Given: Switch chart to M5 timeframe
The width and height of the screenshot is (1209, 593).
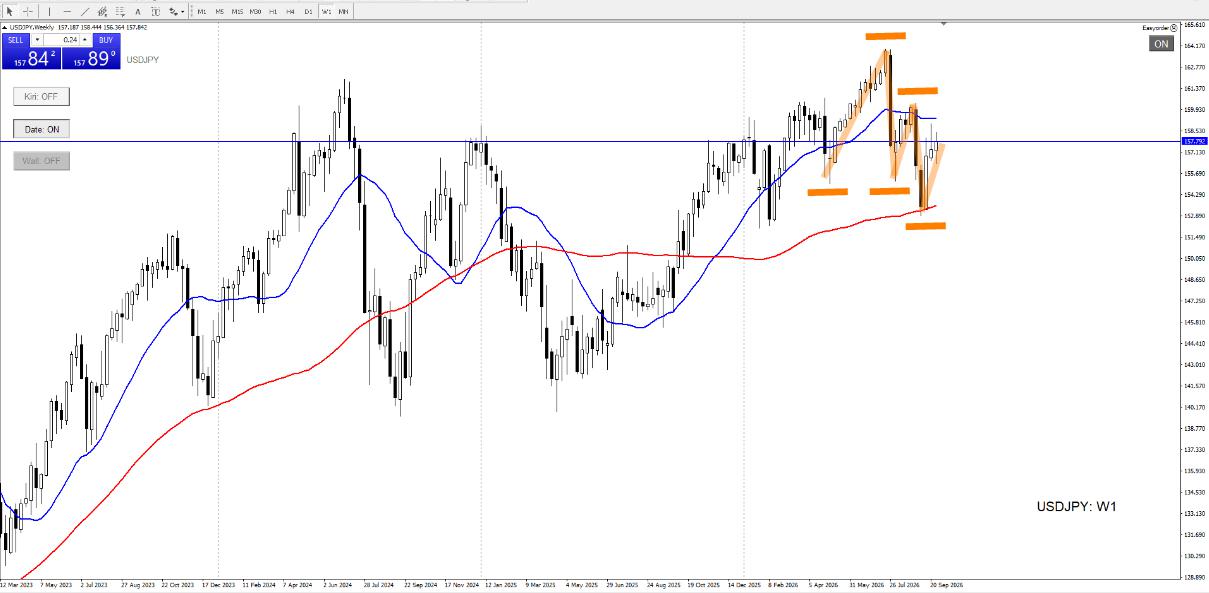Looking at the screenshot, I should [x=220, y=11].
